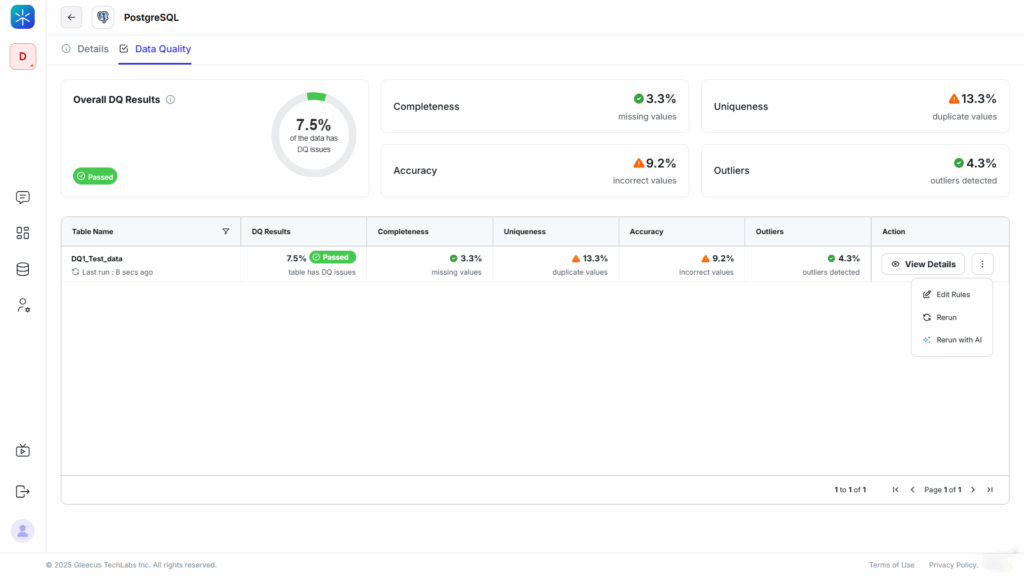Click the video tutorials icon in sidebar
This screenshot has width=1024, height=576.
click(x=23, y=451)
